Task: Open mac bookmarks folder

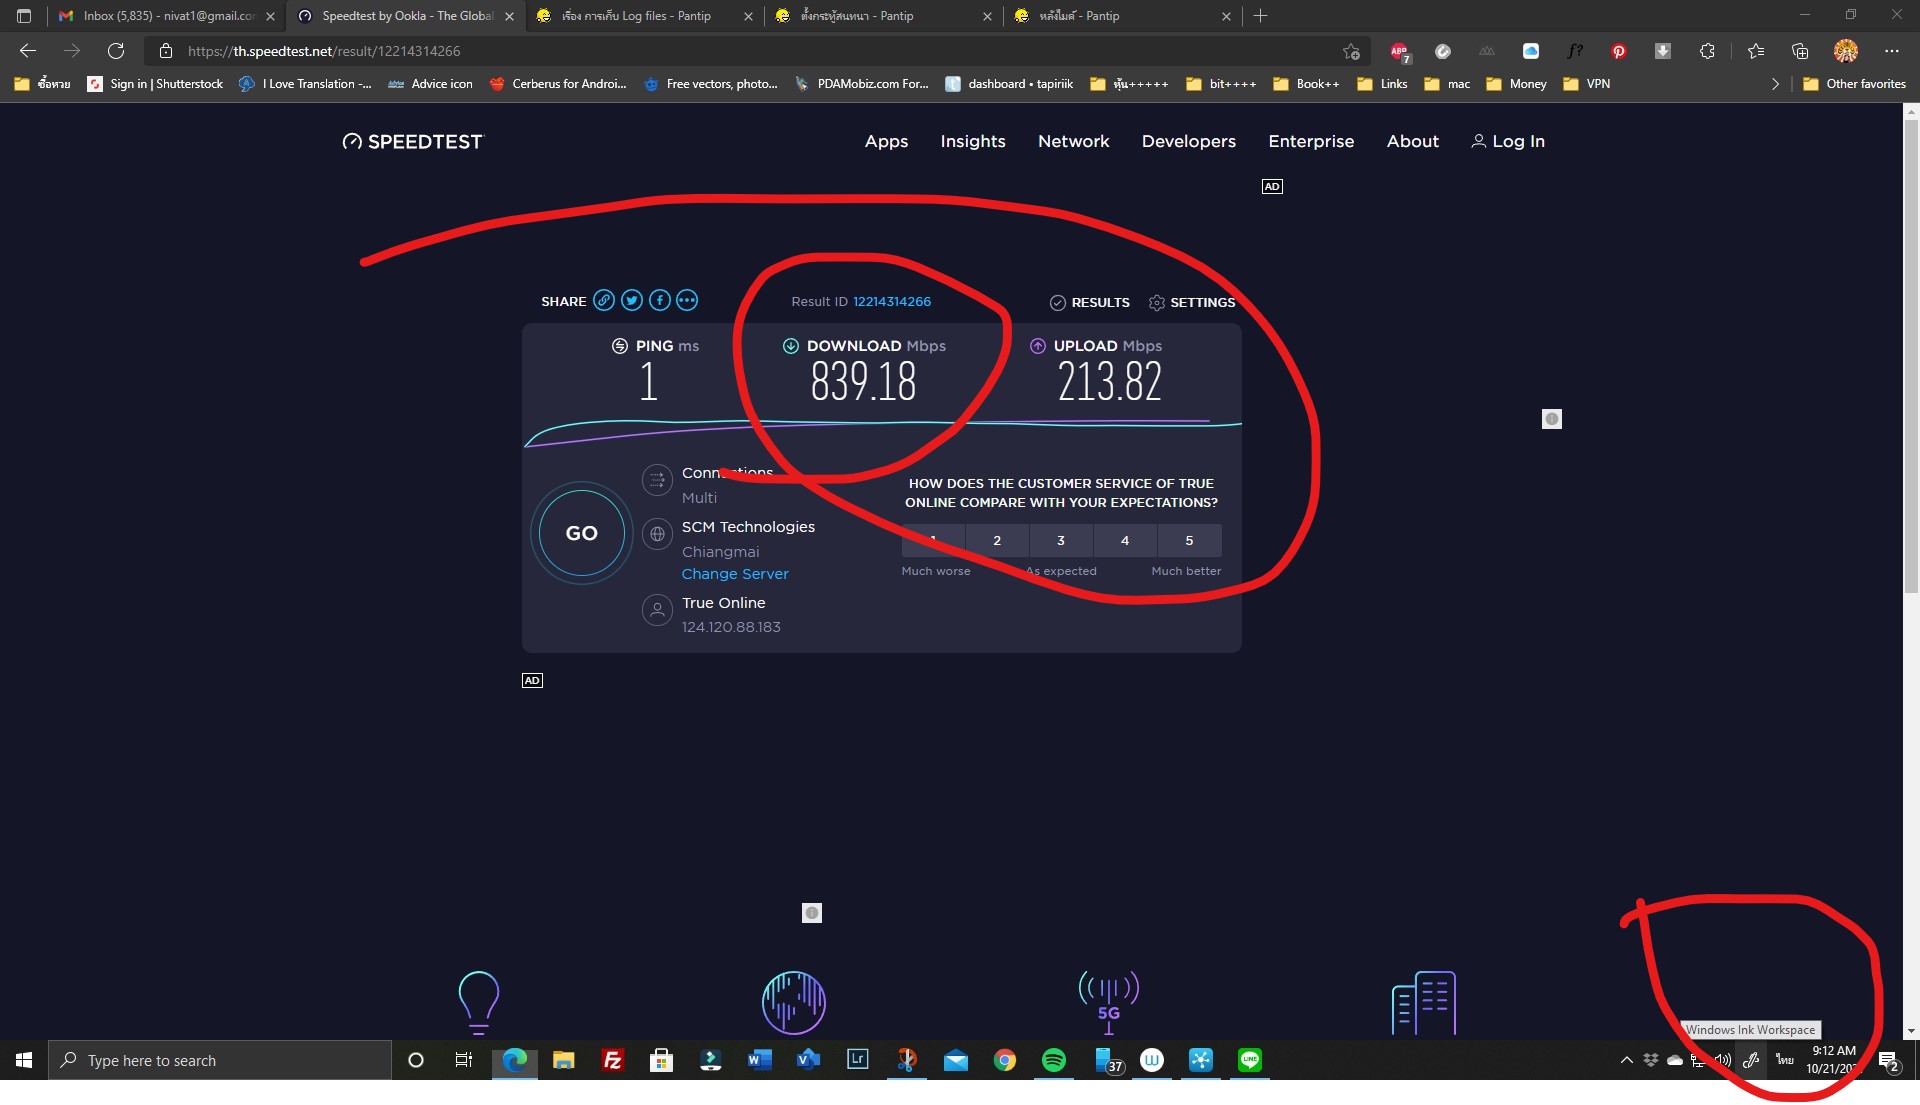Action: click(1447, 84)
